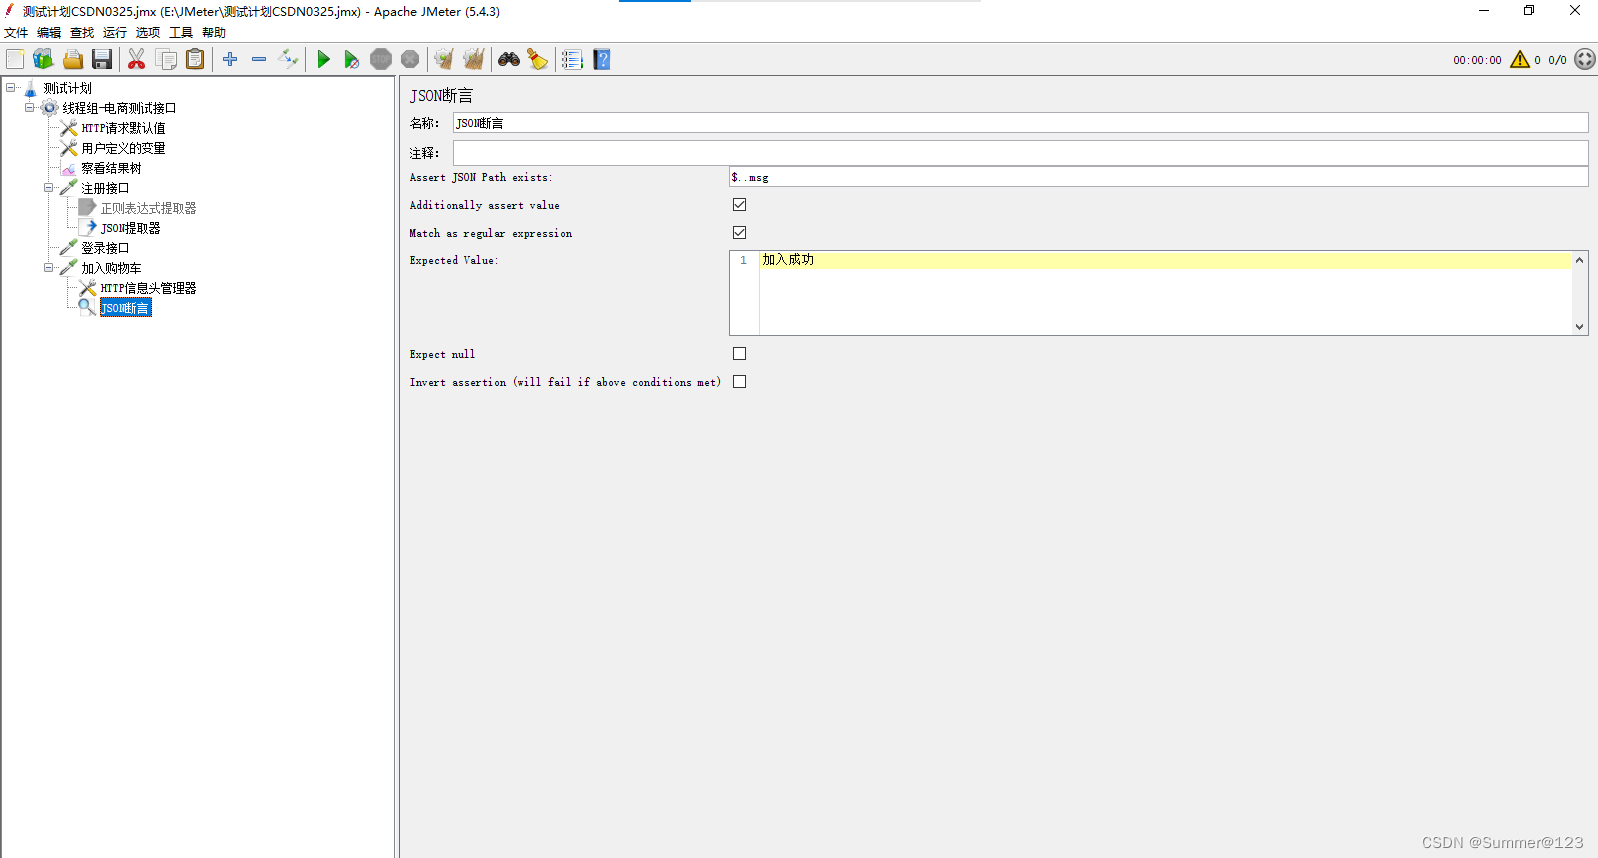Open the 帮助 menu

point(214,33)
